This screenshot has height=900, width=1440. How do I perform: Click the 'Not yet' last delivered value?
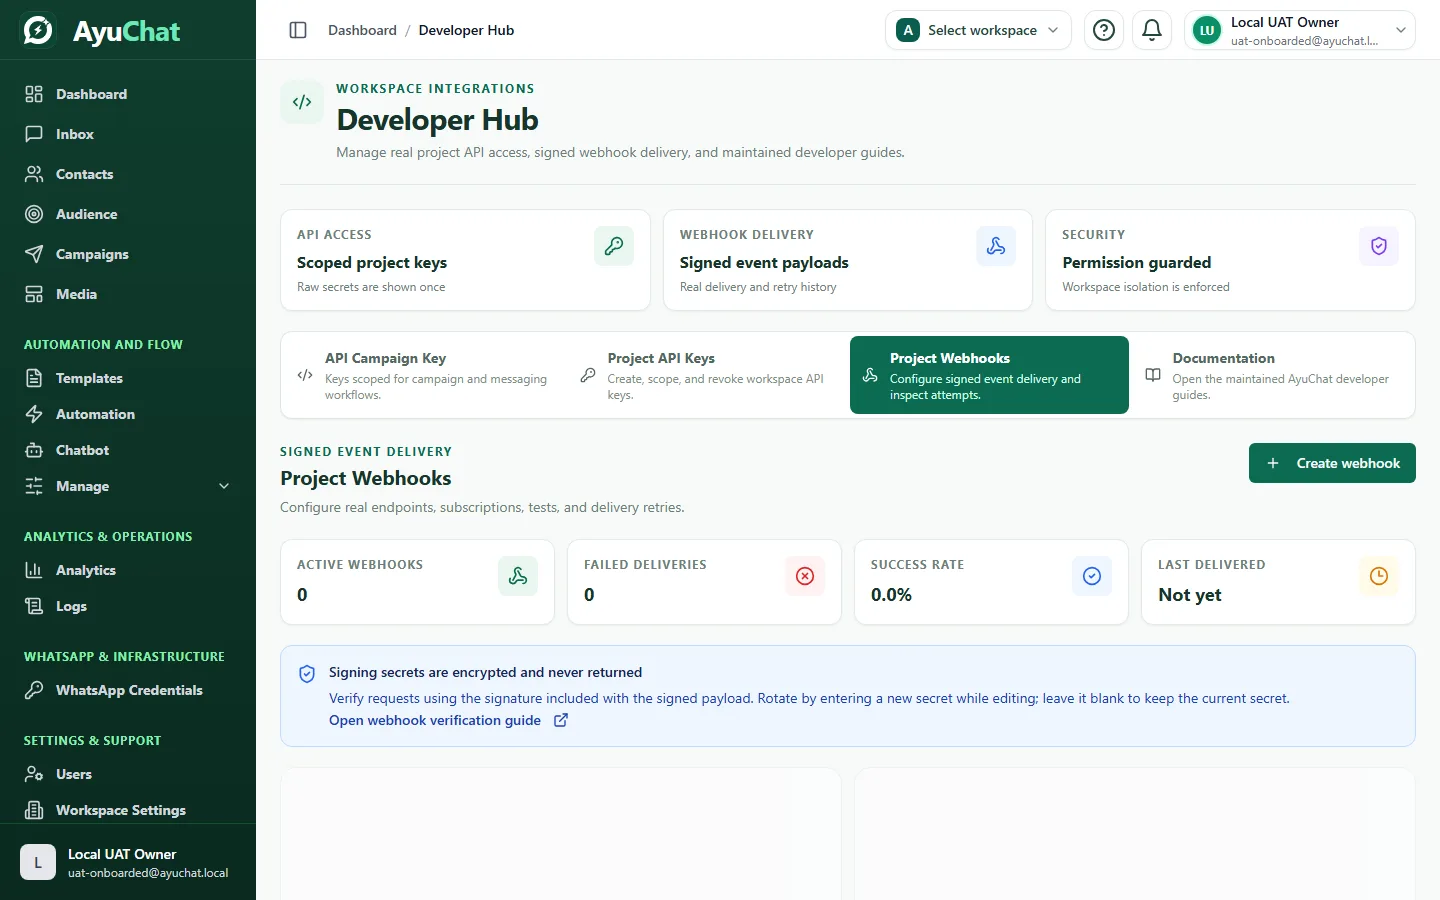click(x=1190, y=595)
